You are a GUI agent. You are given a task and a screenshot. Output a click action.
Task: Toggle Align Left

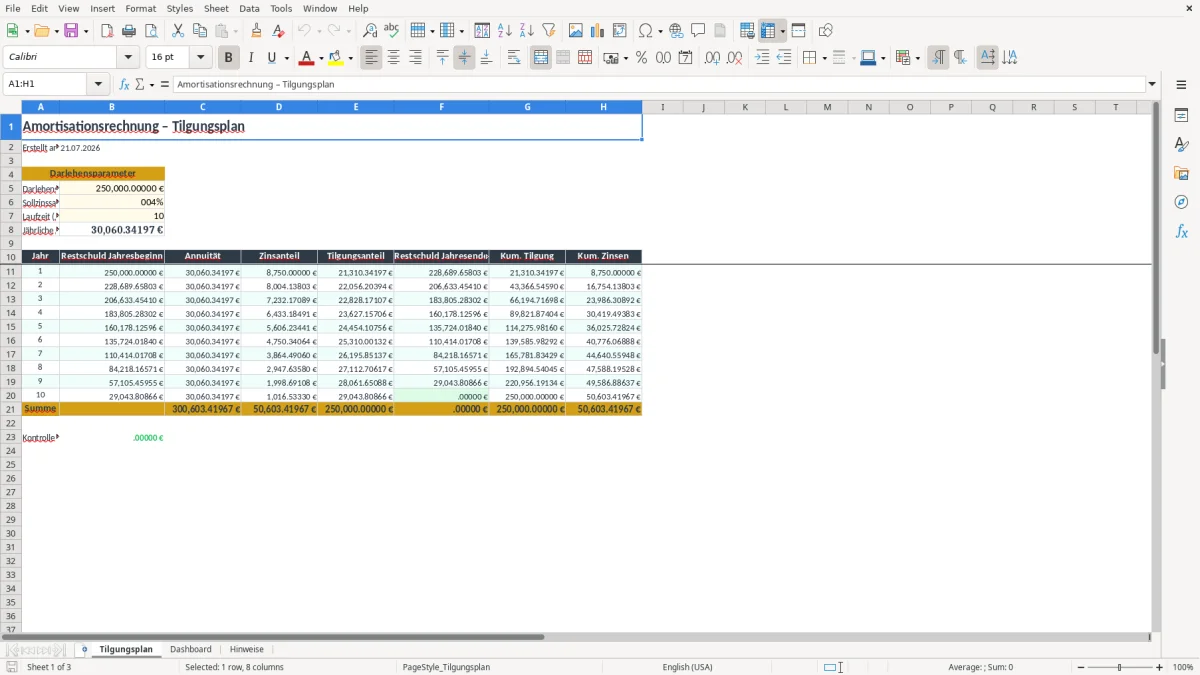pyautogui.click(x=371, y=58)
